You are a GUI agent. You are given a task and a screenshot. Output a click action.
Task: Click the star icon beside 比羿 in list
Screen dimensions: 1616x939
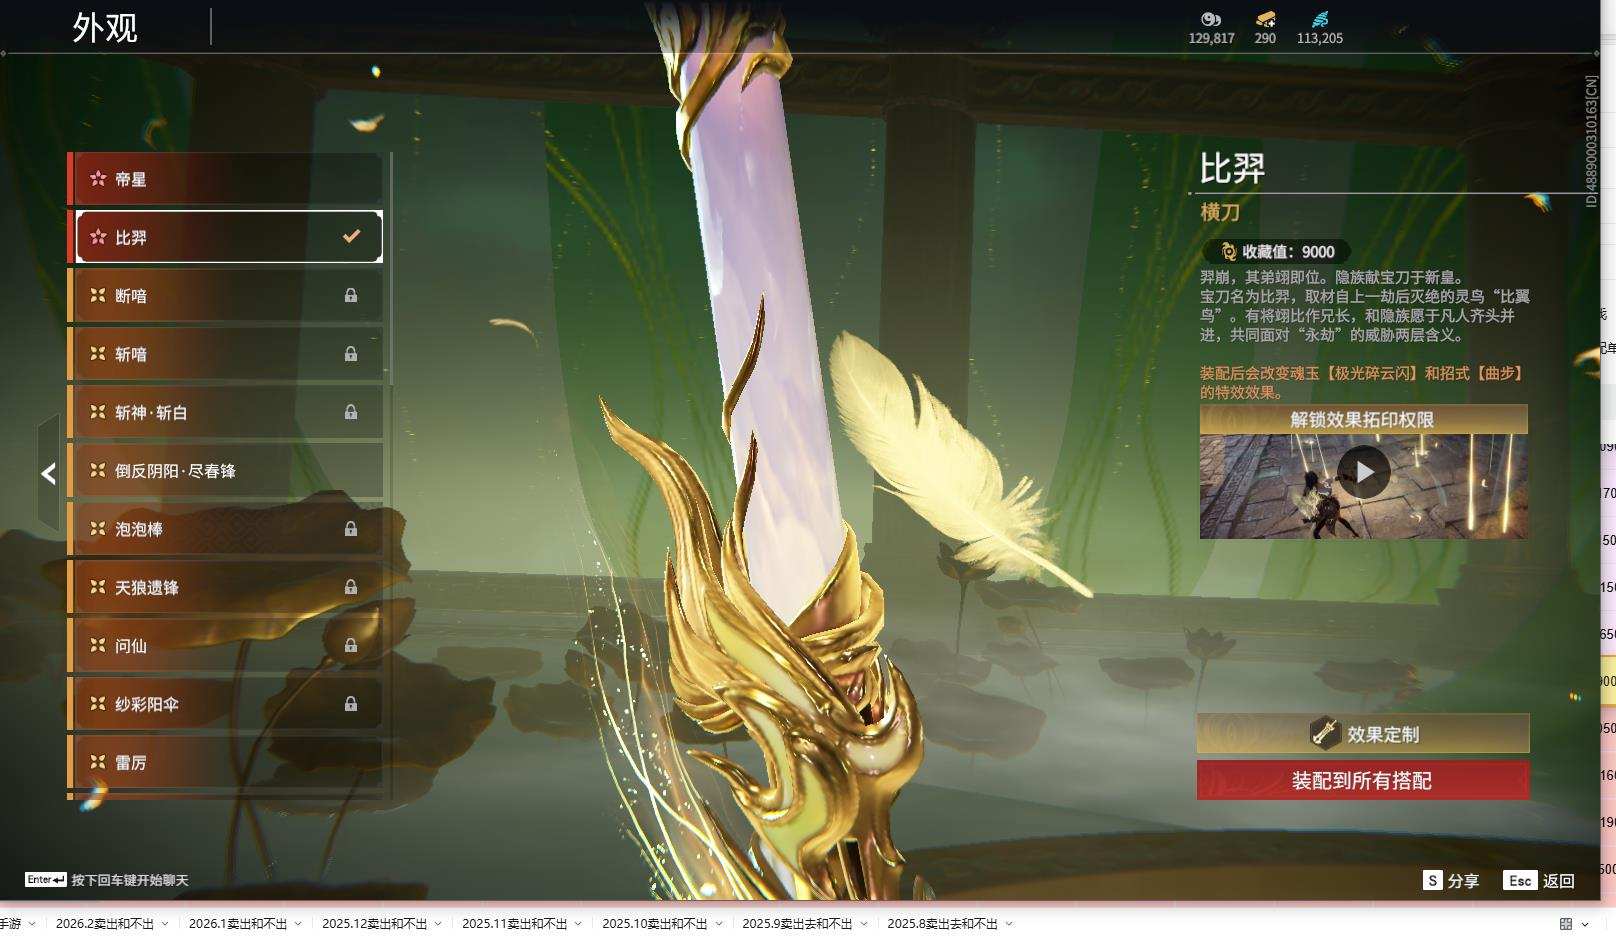coord(98,237)
